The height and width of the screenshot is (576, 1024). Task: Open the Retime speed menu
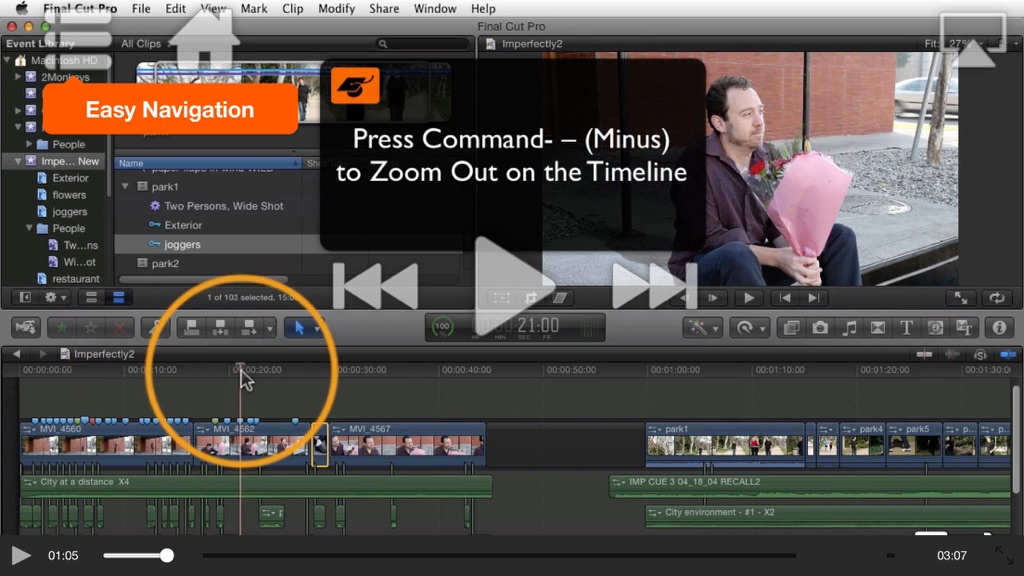click(x=748, y=327)
